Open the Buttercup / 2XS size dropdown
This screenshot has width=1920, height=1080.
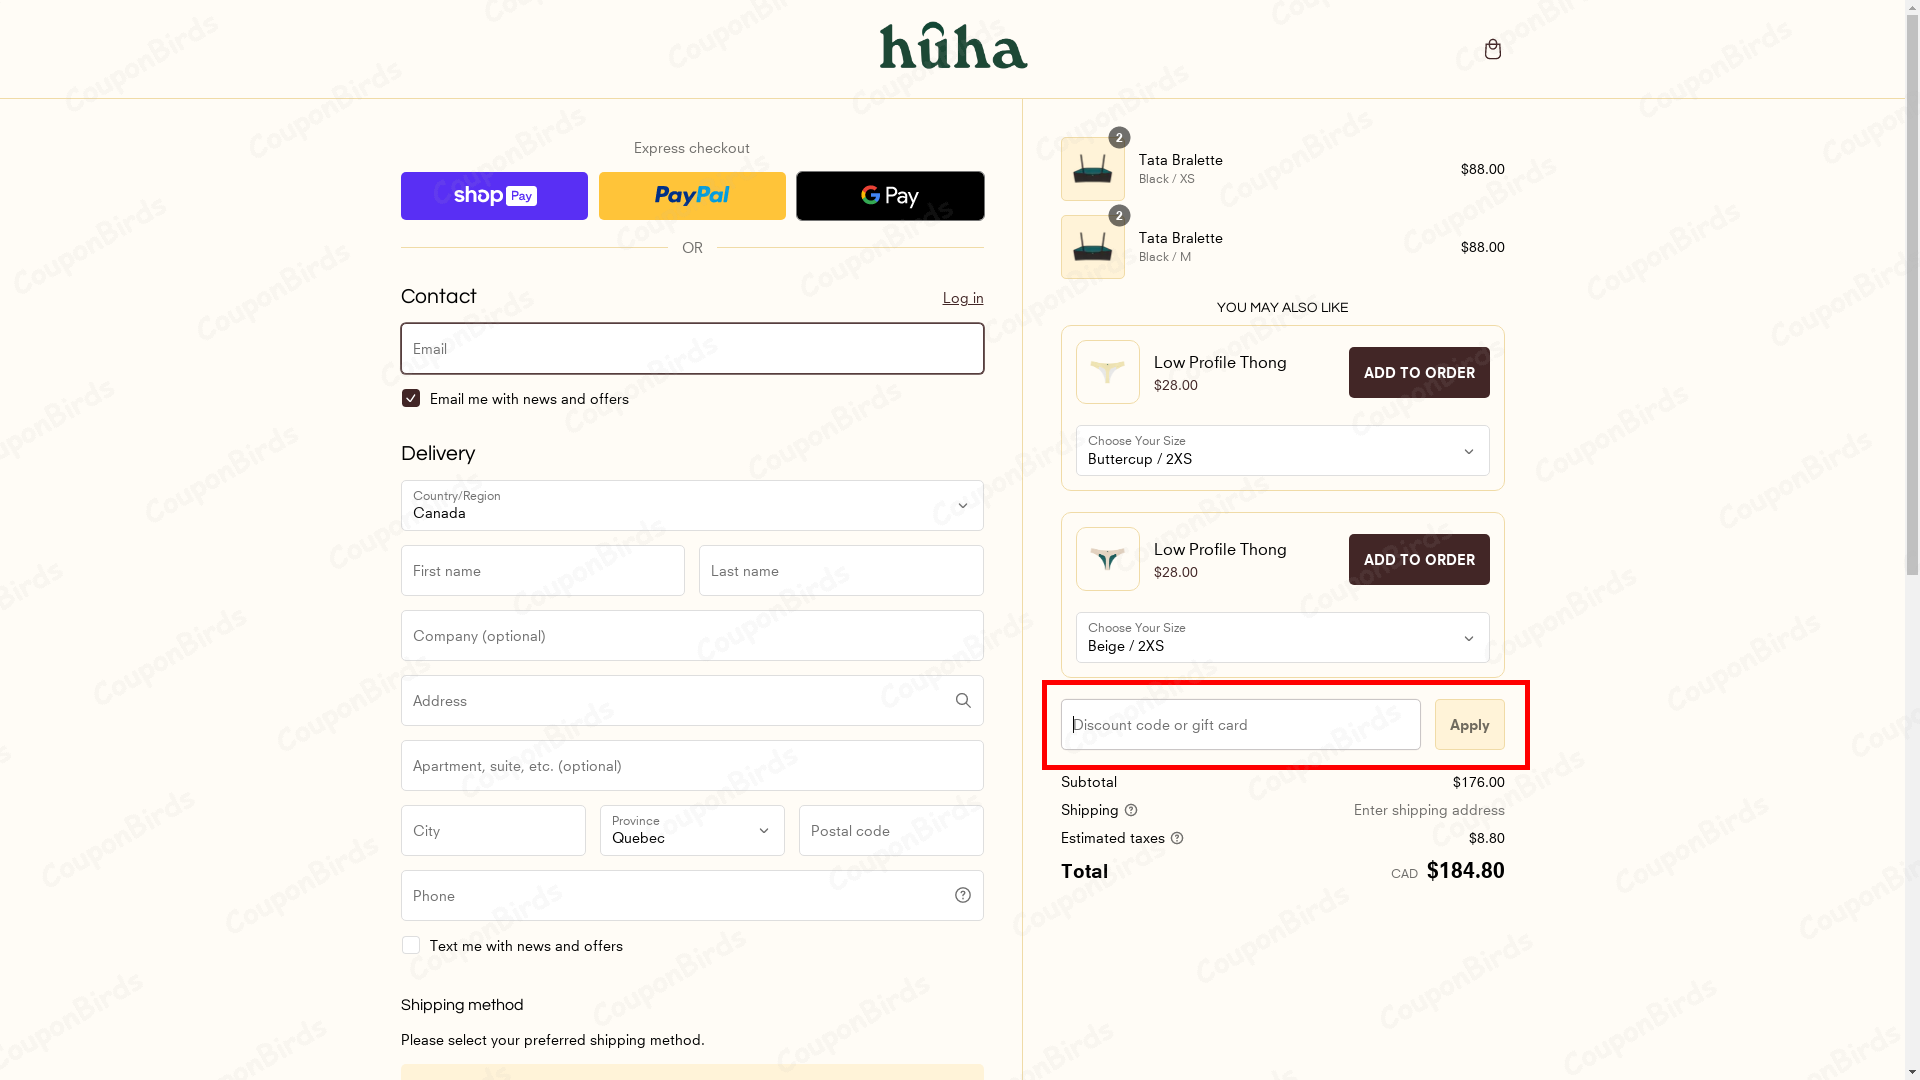1282,450
